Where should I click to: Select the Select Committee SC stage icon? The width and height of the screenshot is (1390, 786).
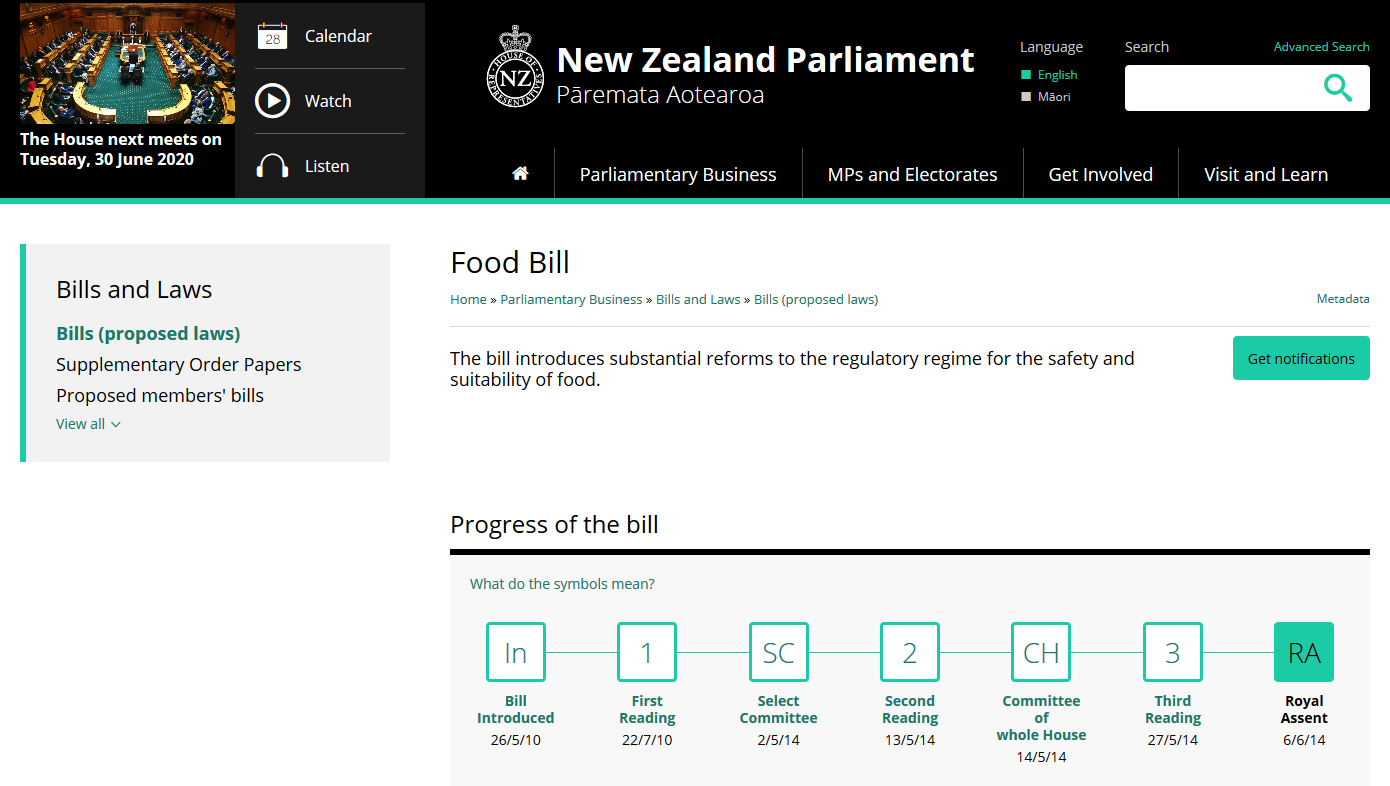[x=778, y=652]
